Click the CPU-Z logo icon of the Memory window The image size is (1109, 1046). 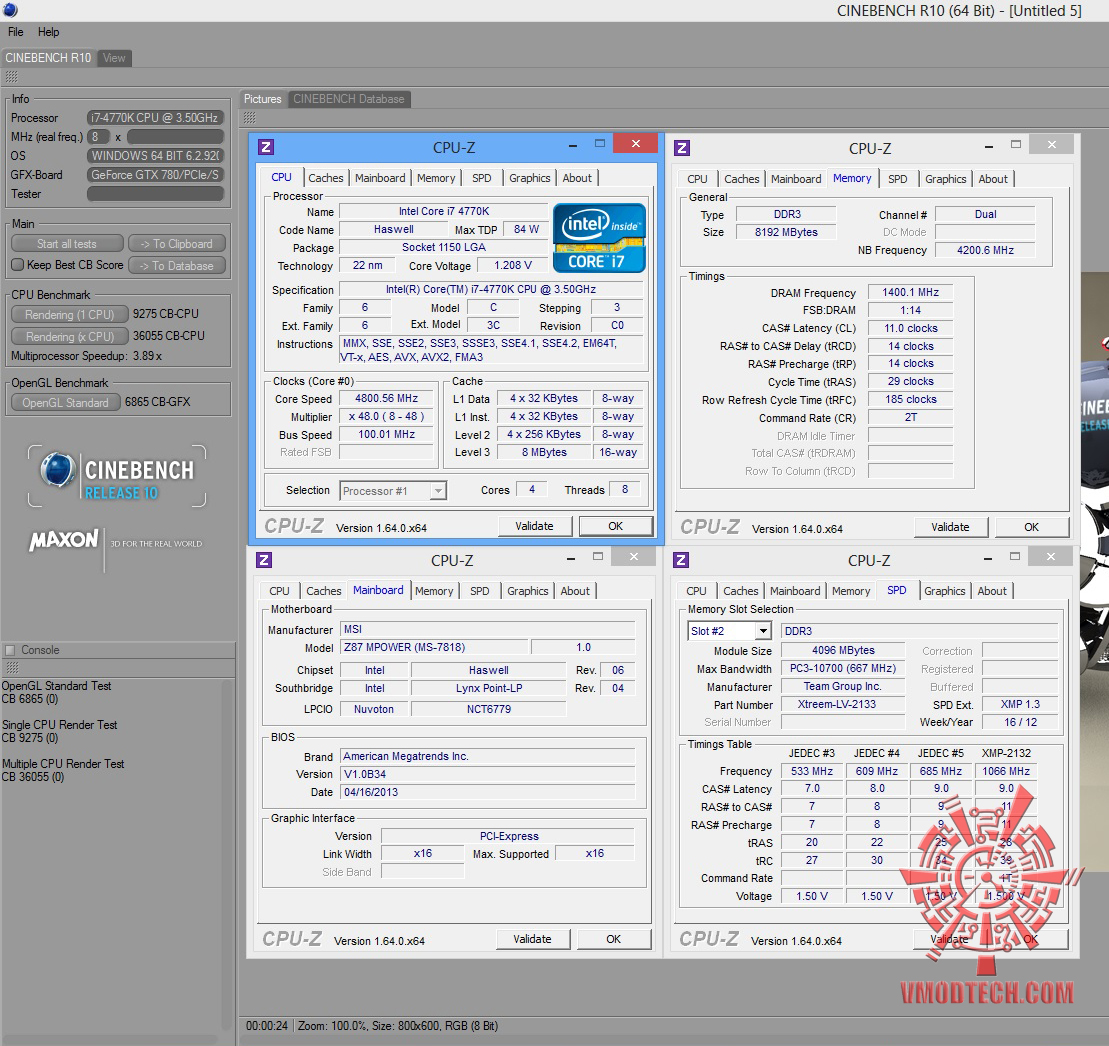[x=682, y=148]
